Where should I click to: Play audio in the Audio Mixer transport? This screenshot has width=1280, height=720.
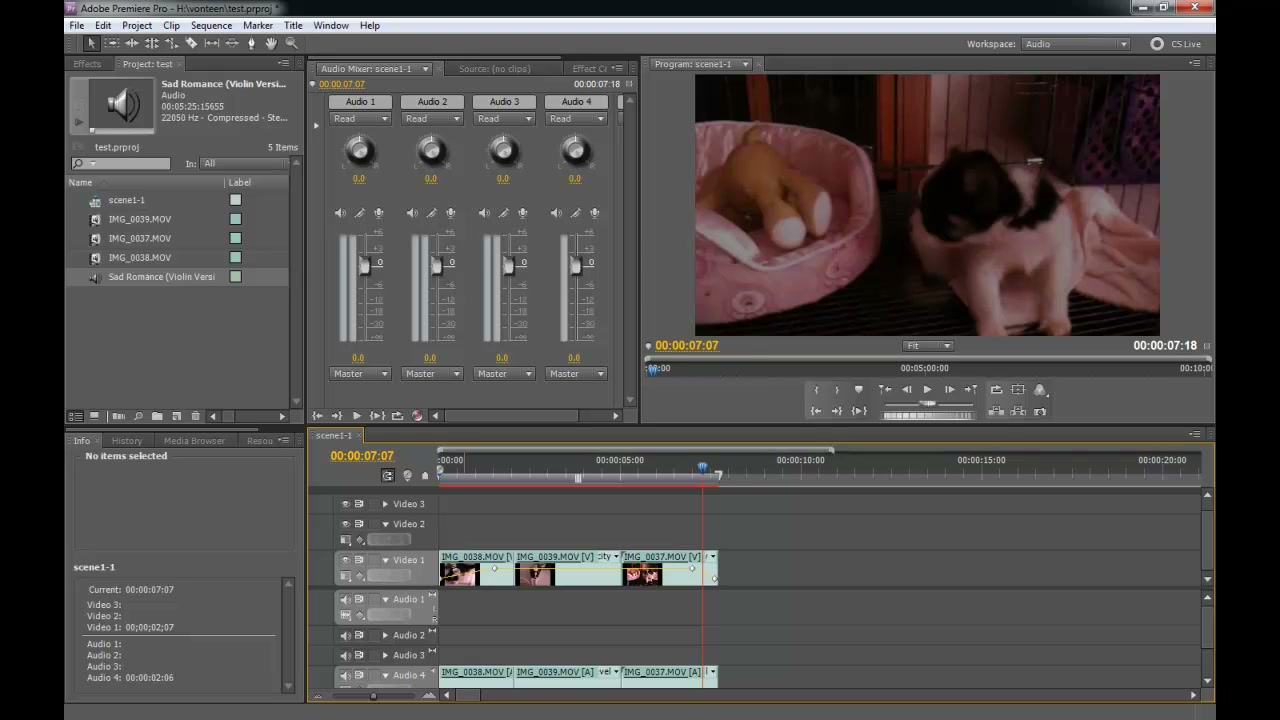[356, 416]
